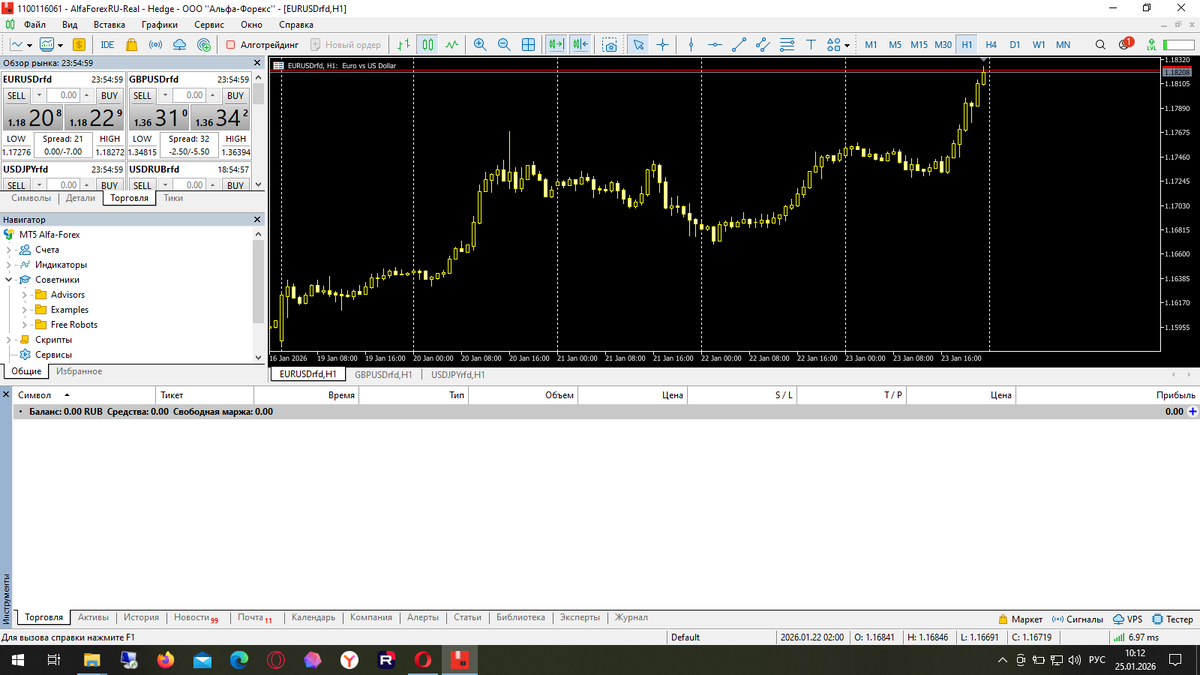Switch to the Символы tab in Market Watch
The height and width of the screenshot is (675, 1200).
point(30,198)
